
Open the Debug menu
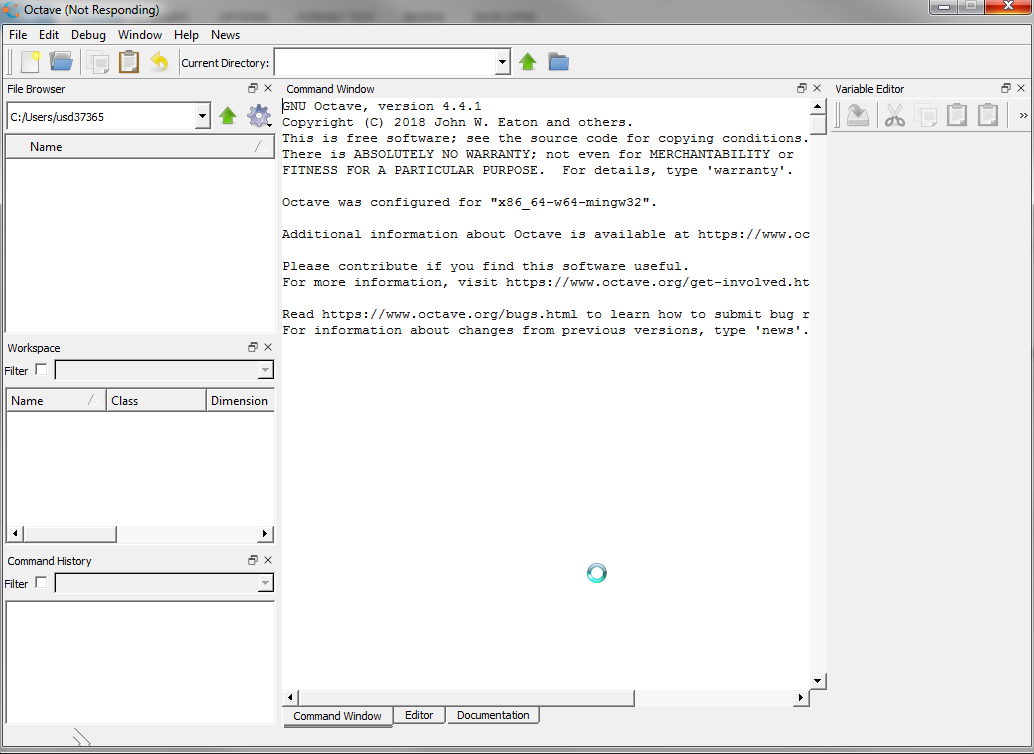[88, 35]
